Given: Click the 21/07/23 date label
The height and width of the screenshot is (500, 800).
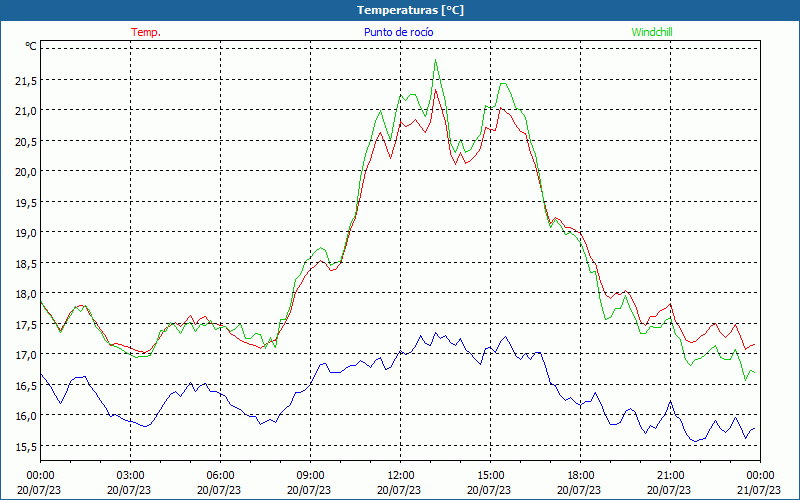Looking at the screenshot, I should click(x=759, y=490).
